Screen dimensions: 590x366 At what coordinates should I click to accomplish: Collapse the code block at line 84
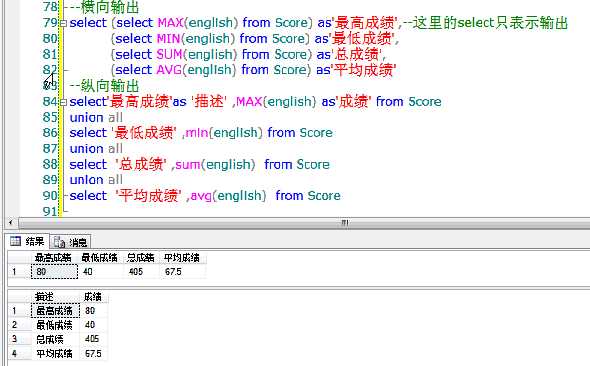63,102
